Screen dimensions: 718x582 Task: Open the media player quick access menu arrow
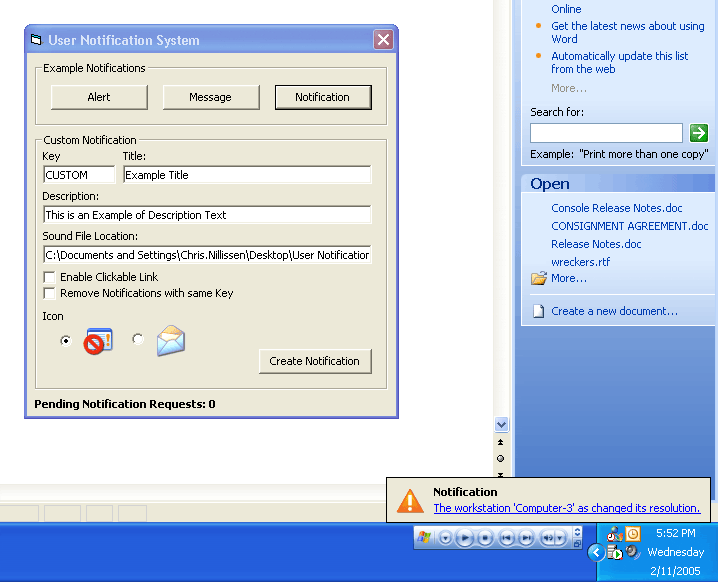tap(446, 538)
